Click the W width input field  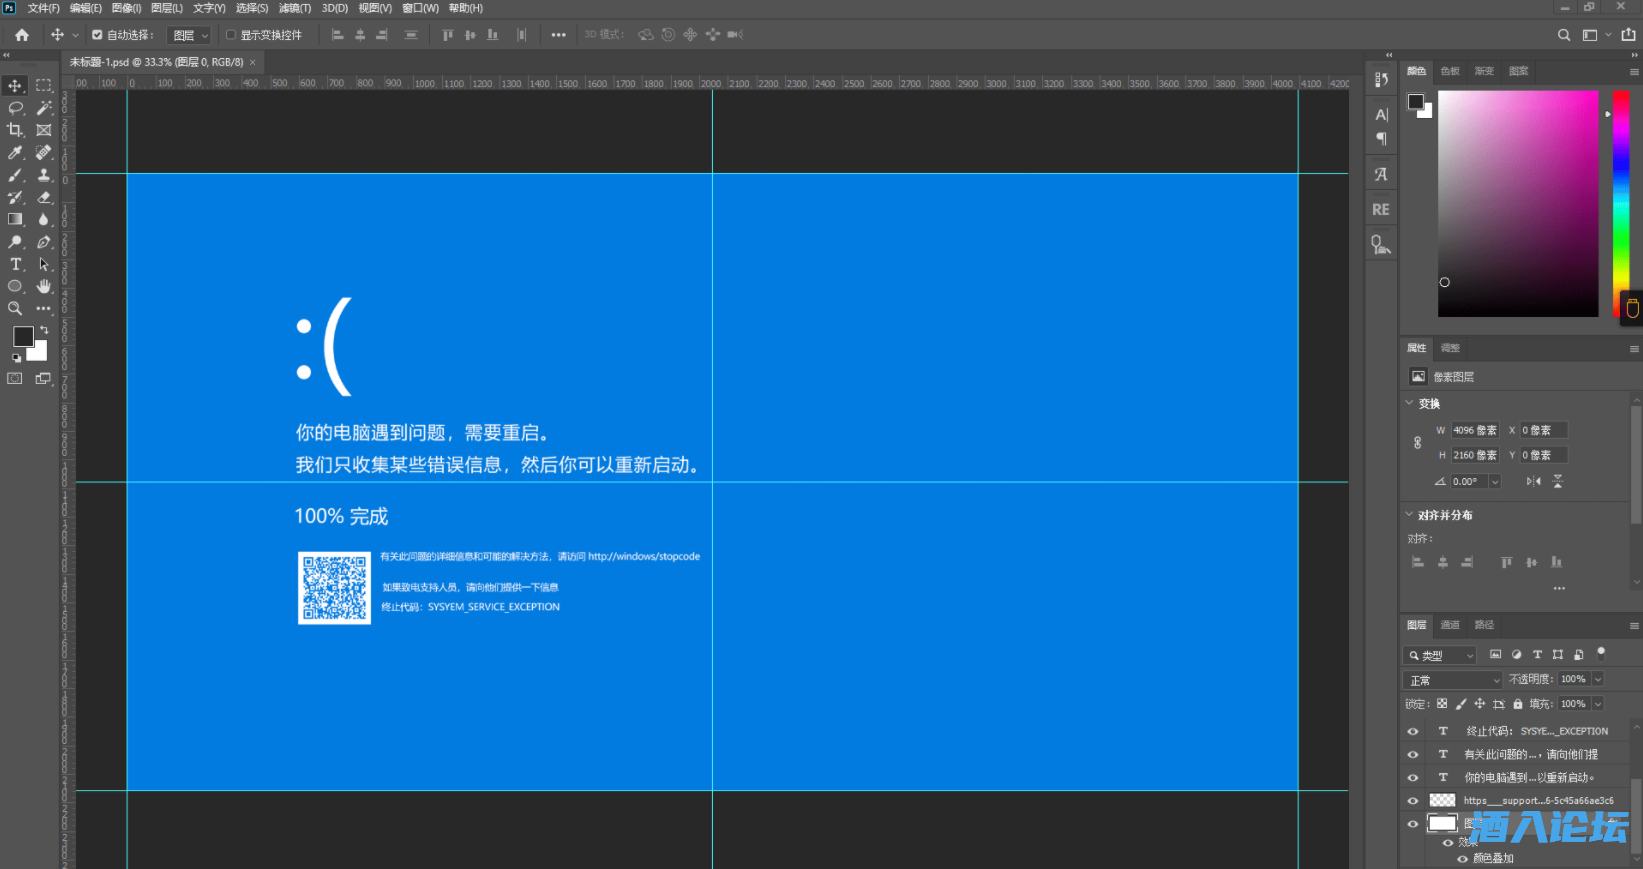[x=1474, y=430]
